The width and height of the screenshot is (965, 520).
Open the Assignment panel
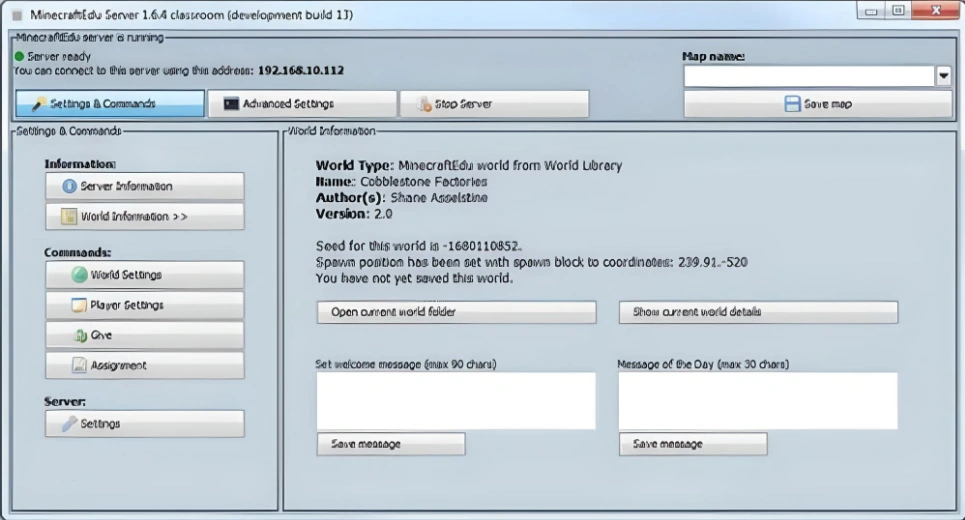[145, 365]
